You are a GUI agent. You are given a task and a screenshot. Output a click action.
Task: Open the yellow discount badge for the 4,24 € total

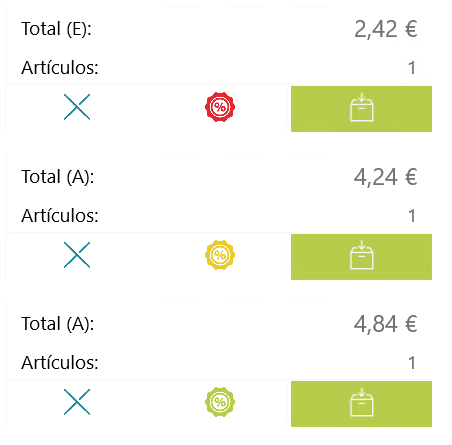point(220,255)
